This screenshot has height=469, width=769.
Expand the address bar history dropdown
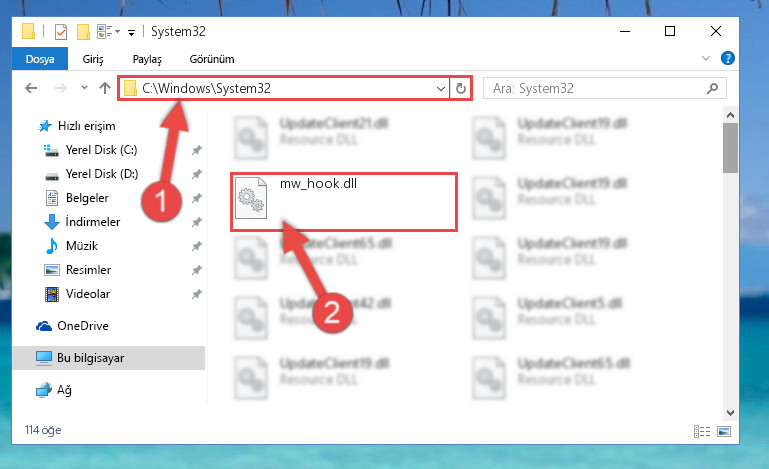pos(440,89)
